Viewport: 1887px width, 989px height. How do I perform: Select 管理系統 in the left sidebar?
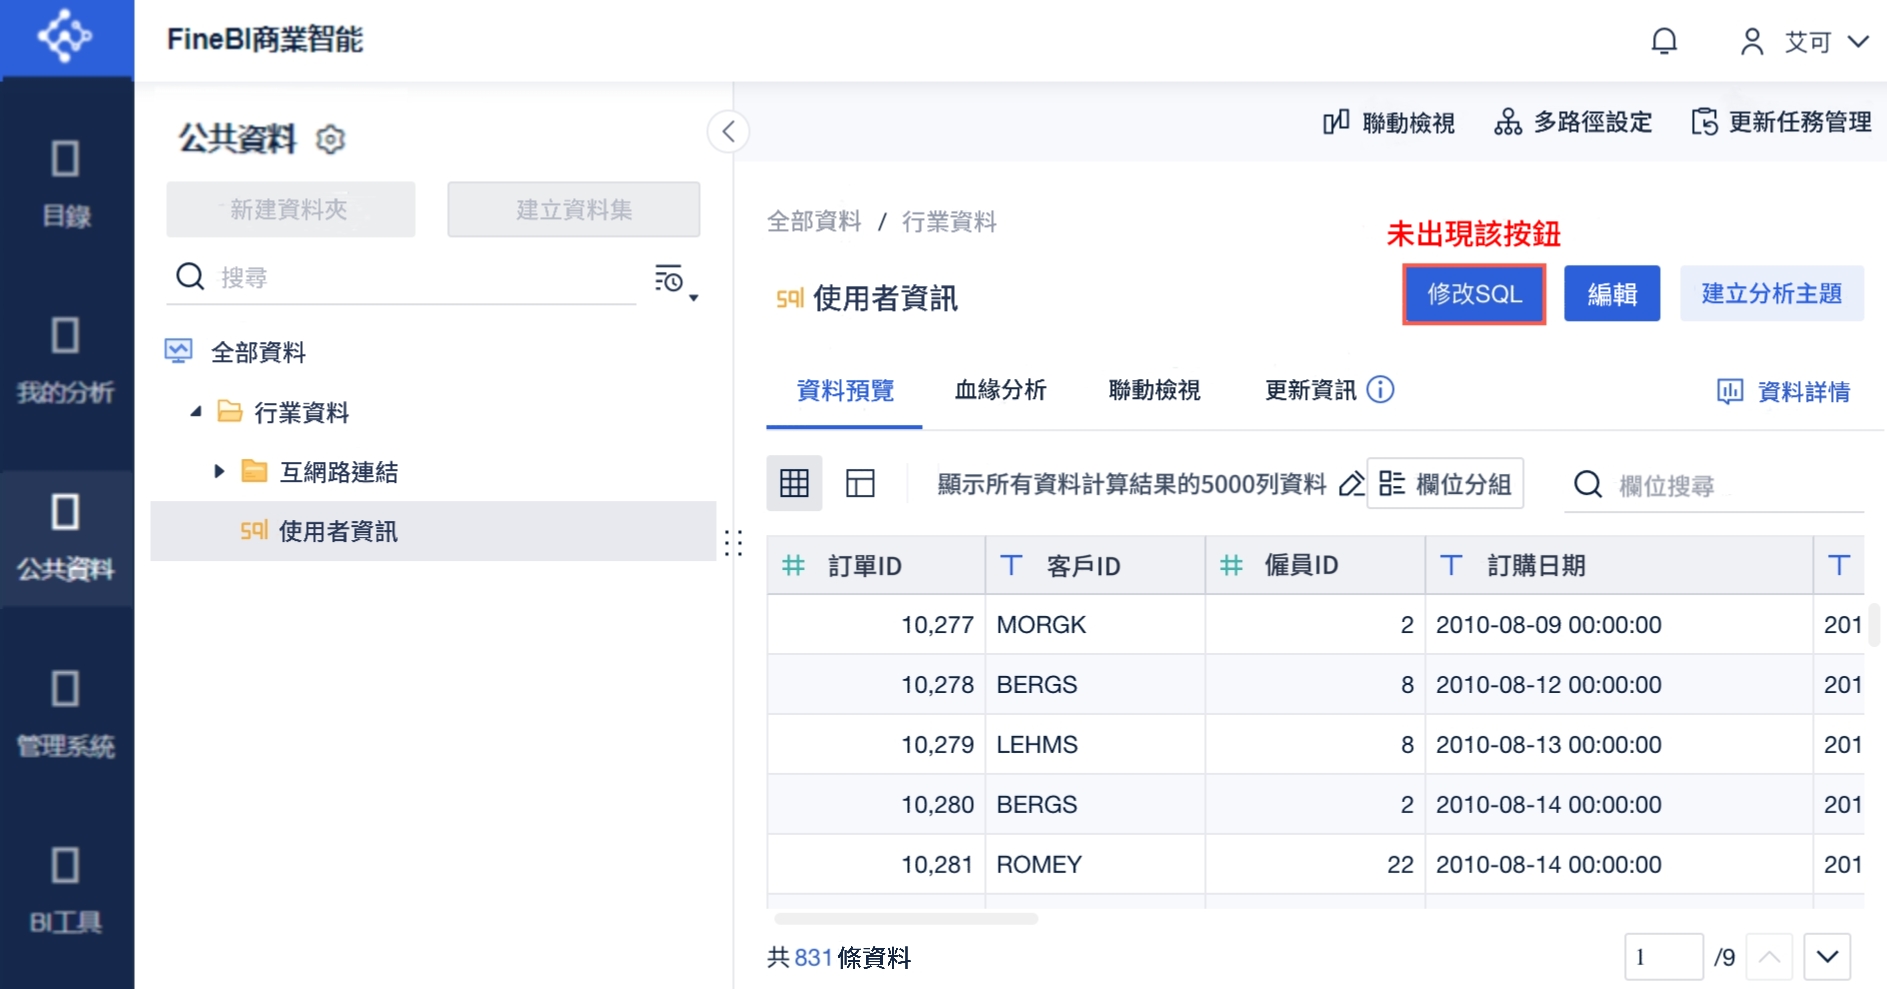pos(65,710)
